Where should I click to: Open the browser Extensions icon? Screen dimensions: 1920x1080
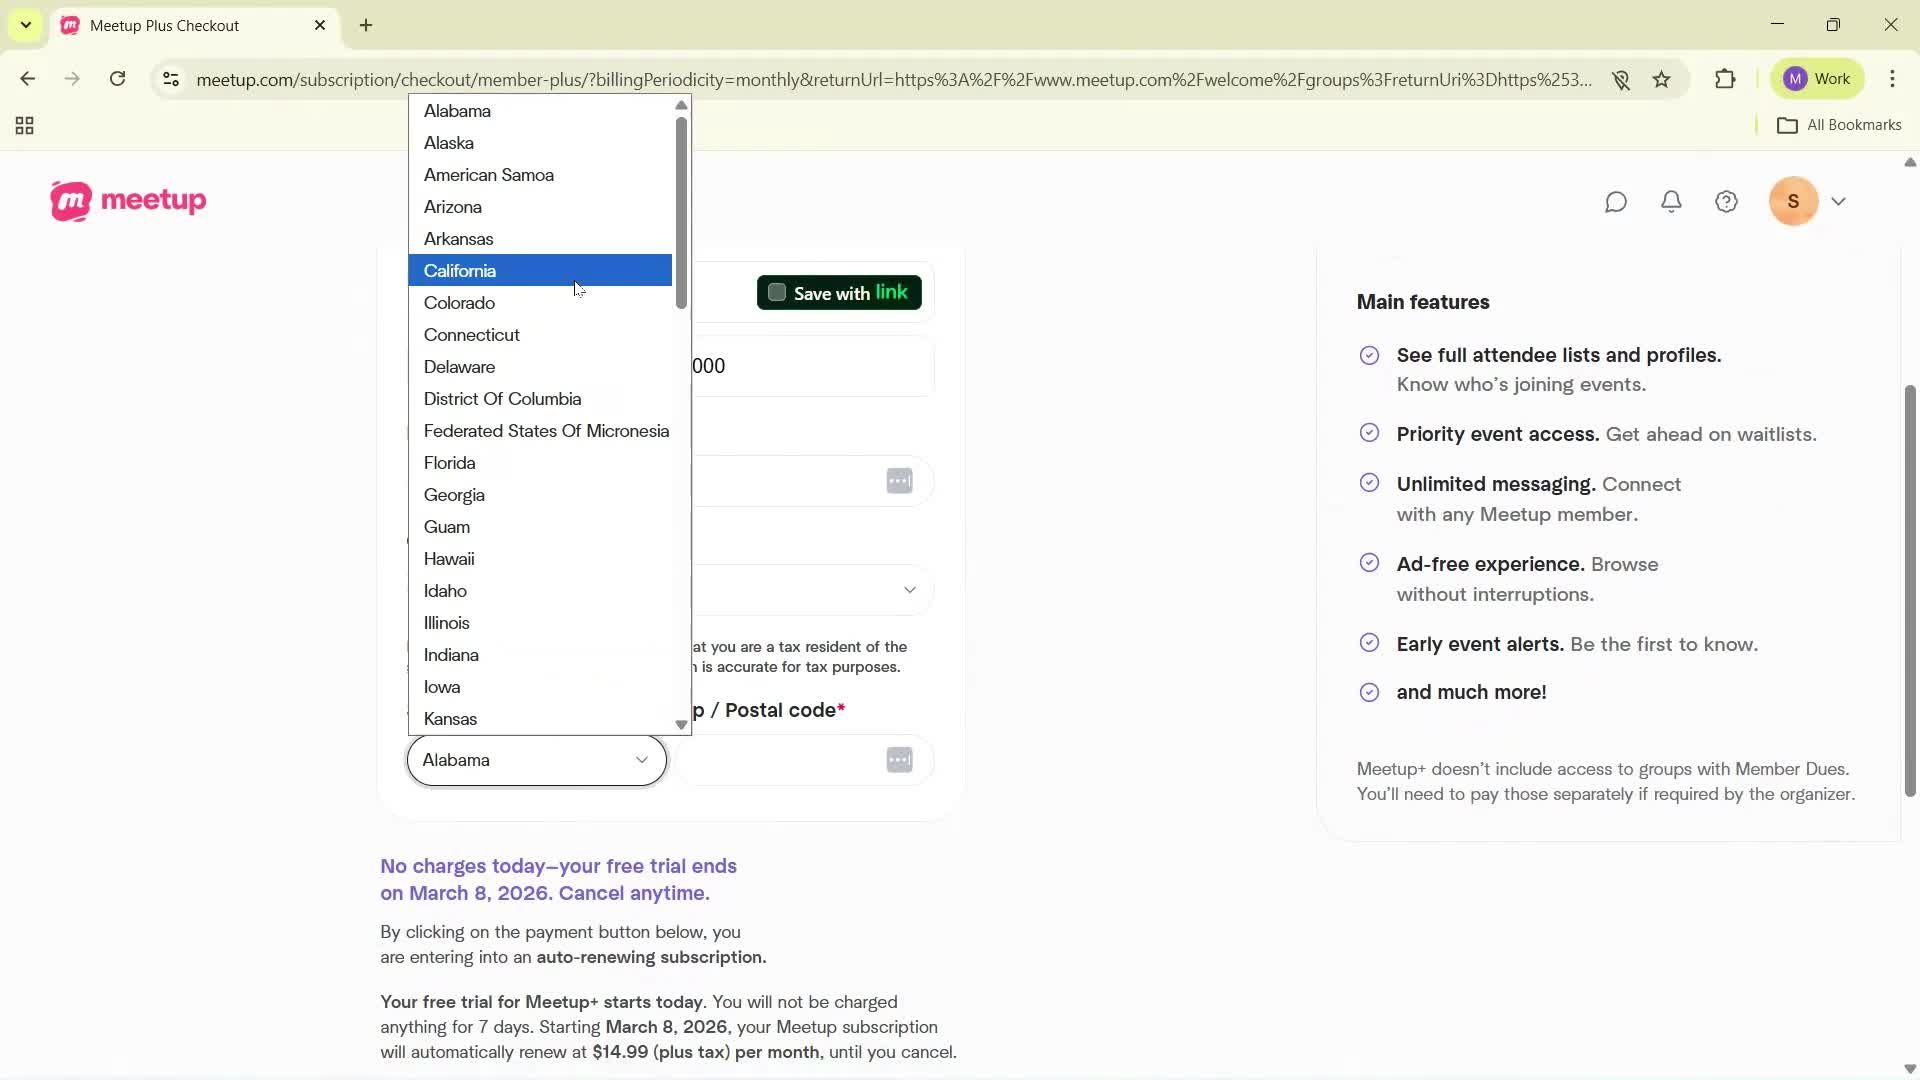coord(1725,79)
